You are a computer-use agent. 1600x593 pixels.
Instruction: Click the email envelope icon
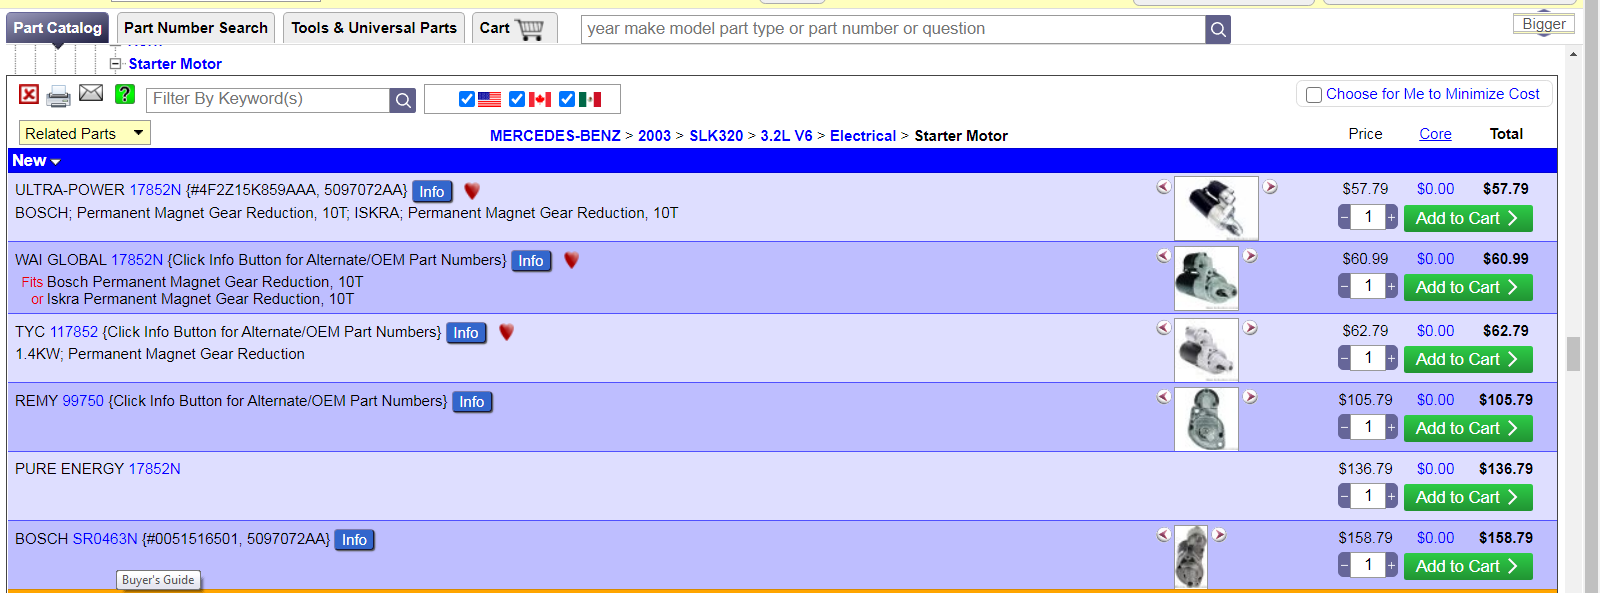tap(91, 93)
